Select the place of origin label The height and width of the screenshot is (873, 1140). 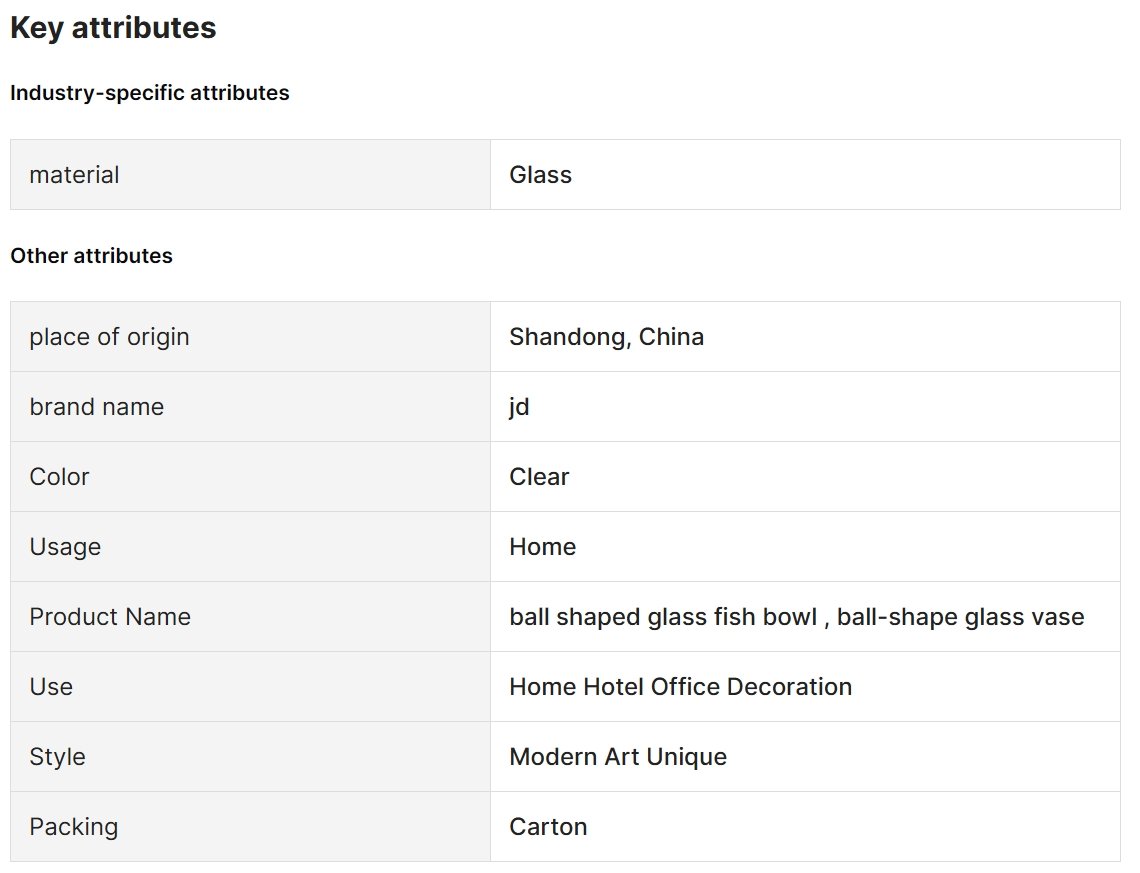(109, 337)
